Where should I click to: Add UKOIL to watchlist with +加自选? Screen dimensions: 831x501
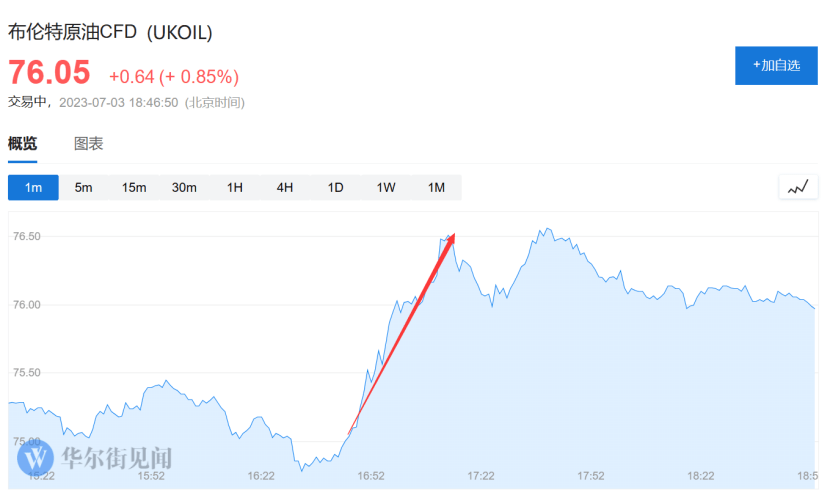(x=776, y=65)
